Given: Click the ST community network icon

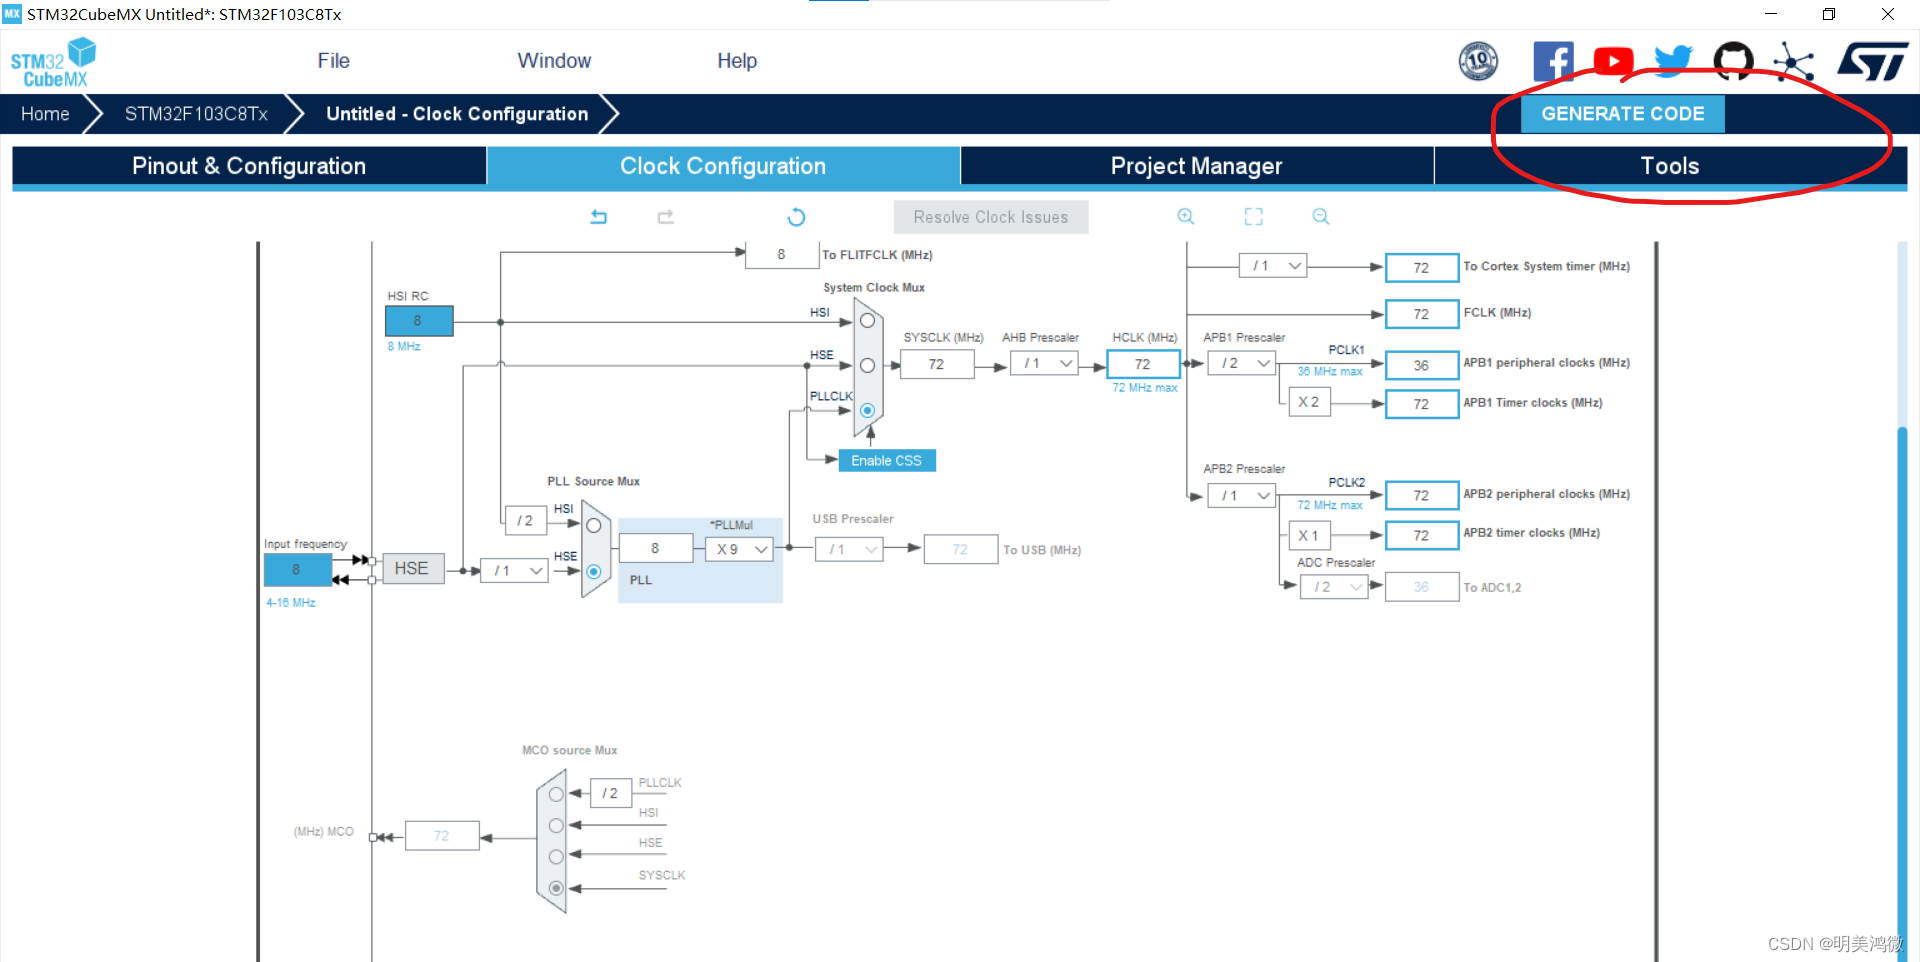Looking at the screenshot, I should point(1793,61).
